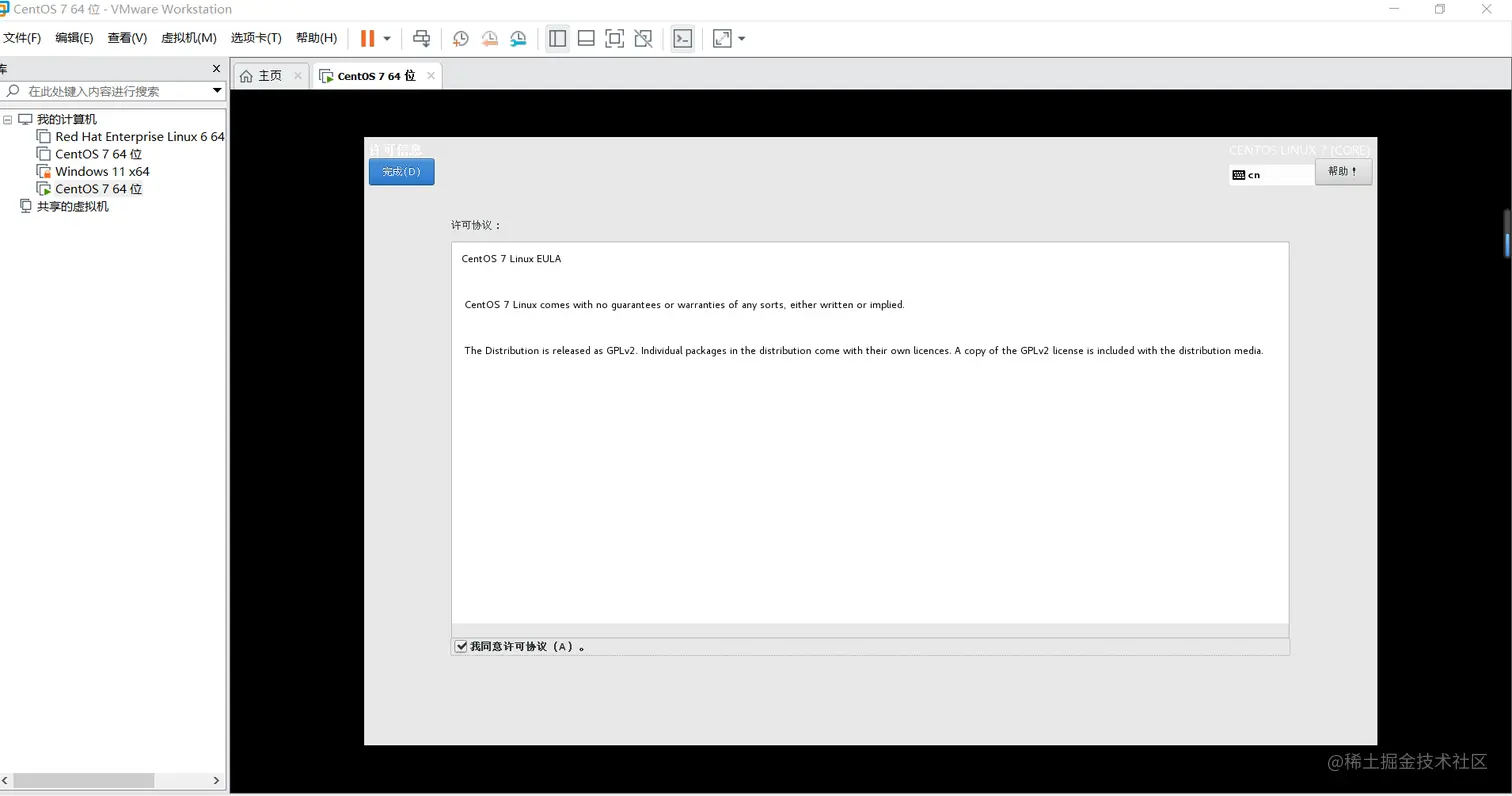Switch to the 主页 tab

click(270, 76)
